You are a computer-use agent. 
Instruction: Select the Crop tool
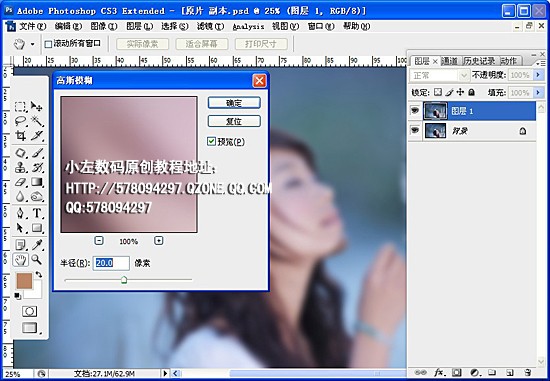tap(20, 135)
